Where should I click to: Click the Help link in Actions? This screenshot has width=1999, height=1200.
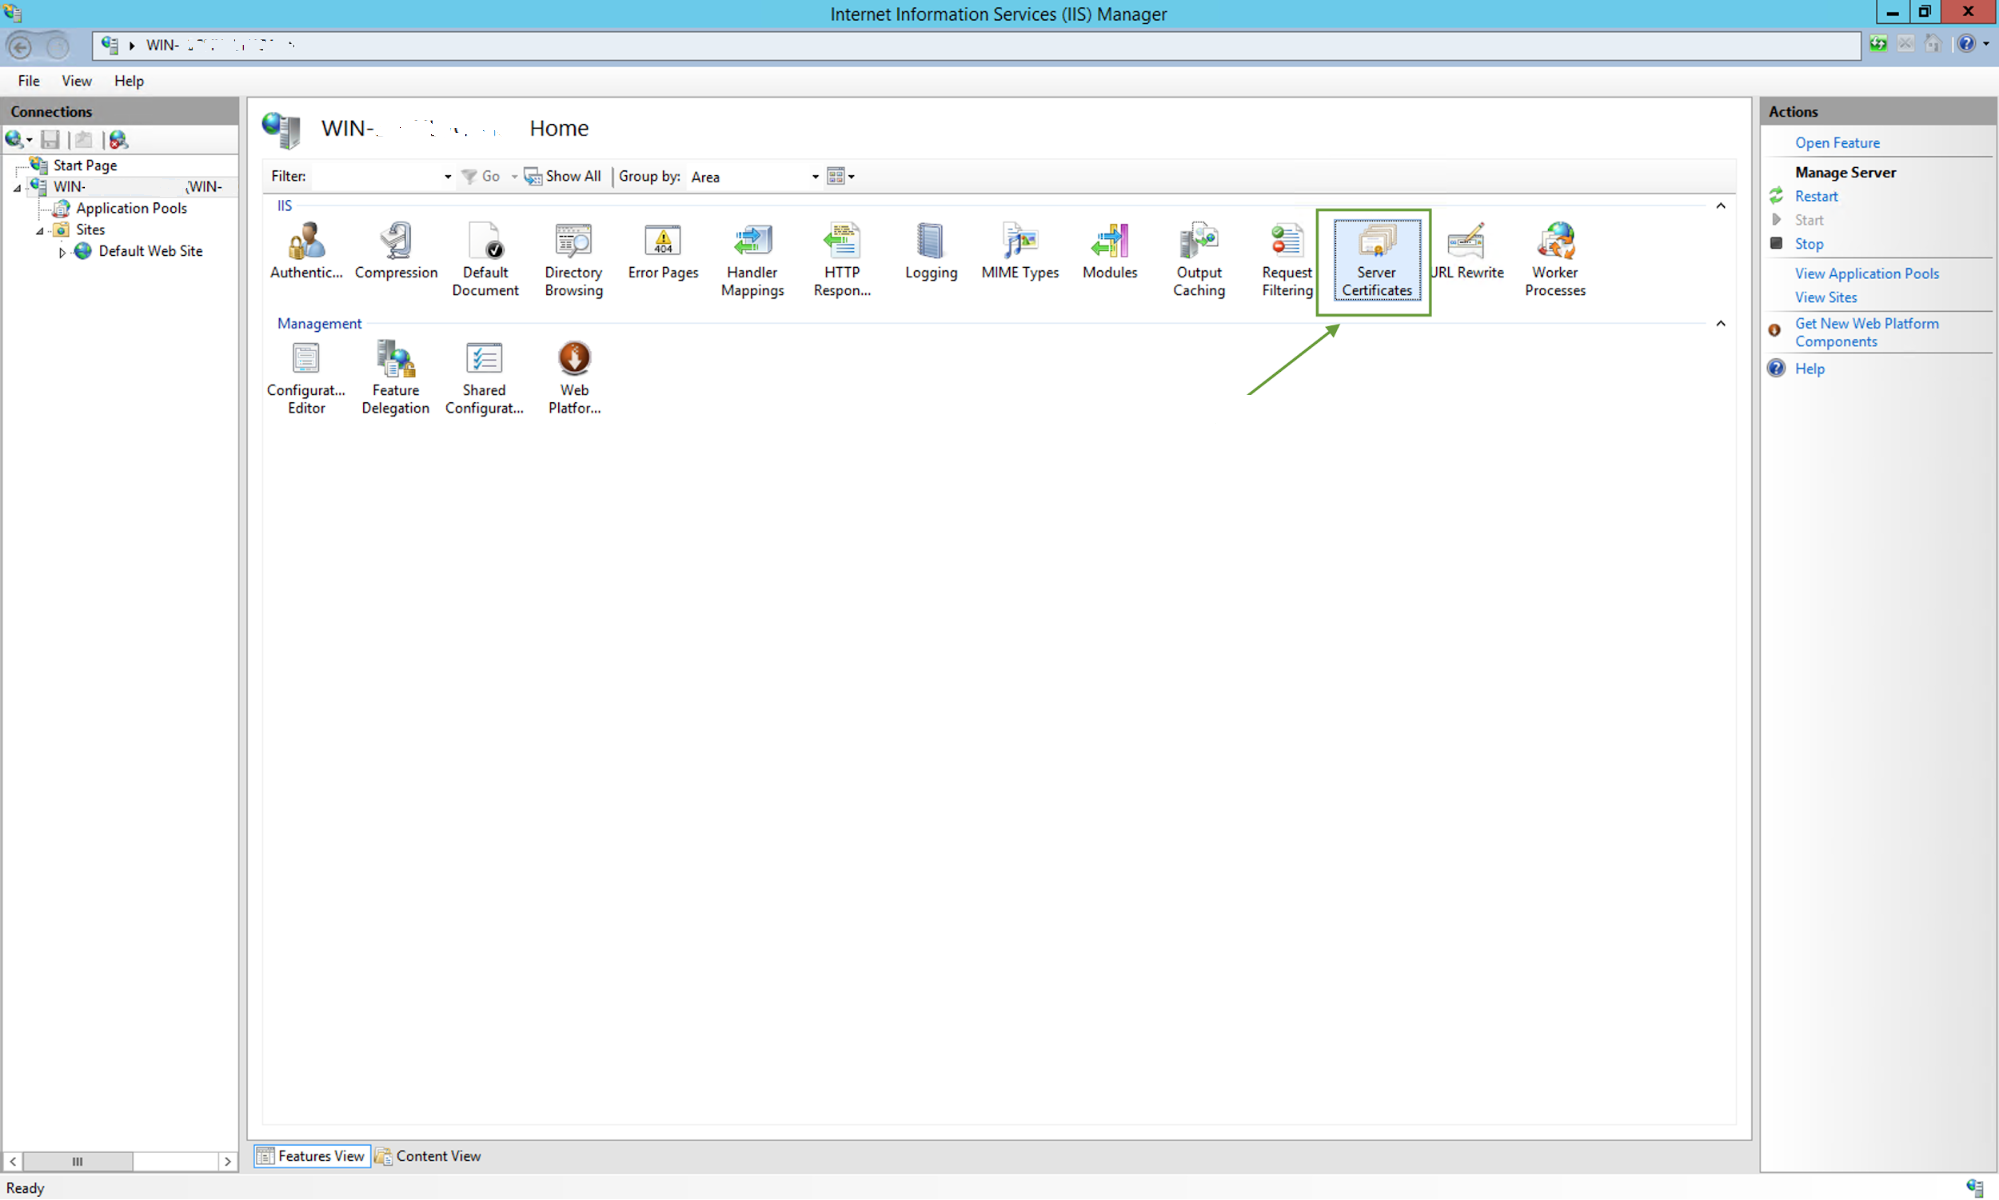1810,369
